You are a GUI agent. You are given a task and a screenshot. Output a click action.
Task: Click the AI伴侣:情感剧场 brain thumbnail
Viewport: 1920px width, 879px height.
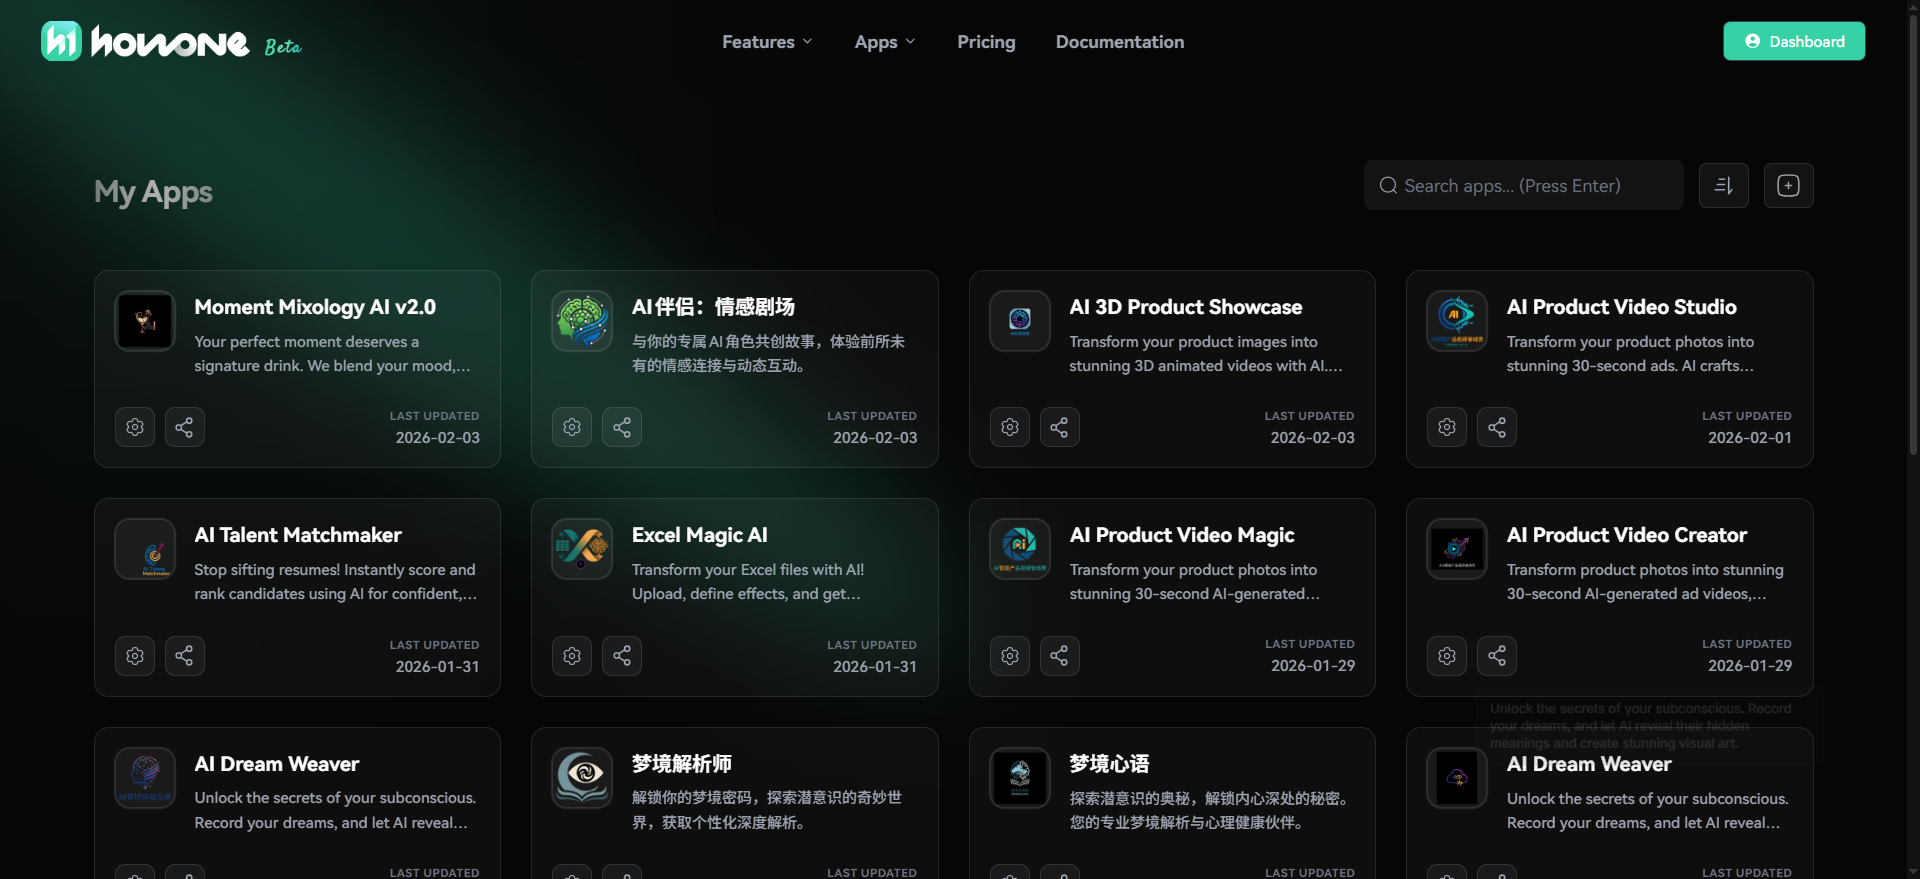click(582, 321)
